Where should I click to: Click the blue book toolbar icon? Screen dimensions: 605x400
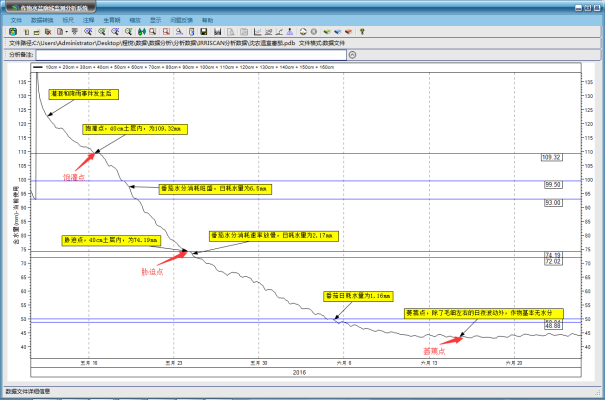point(338,32)
